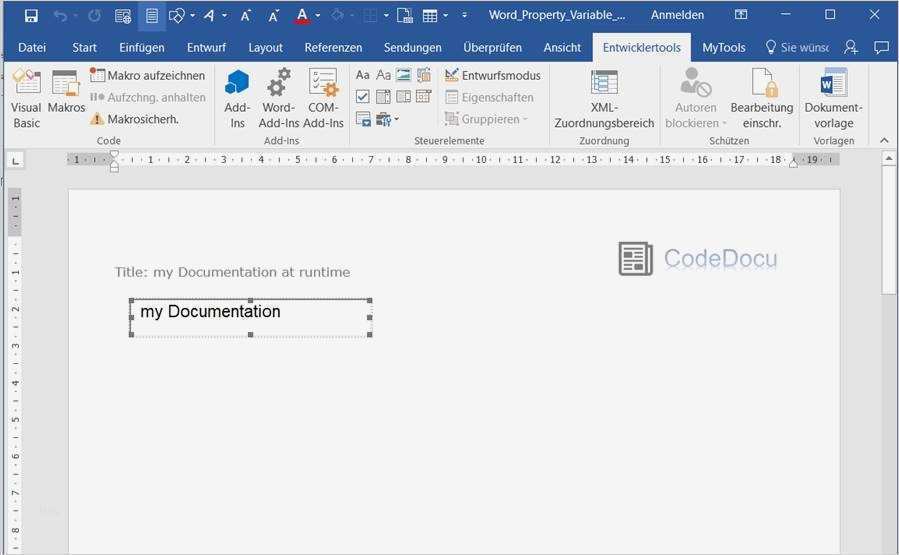Click Bearbeitung einschr. button

[762, 99]
